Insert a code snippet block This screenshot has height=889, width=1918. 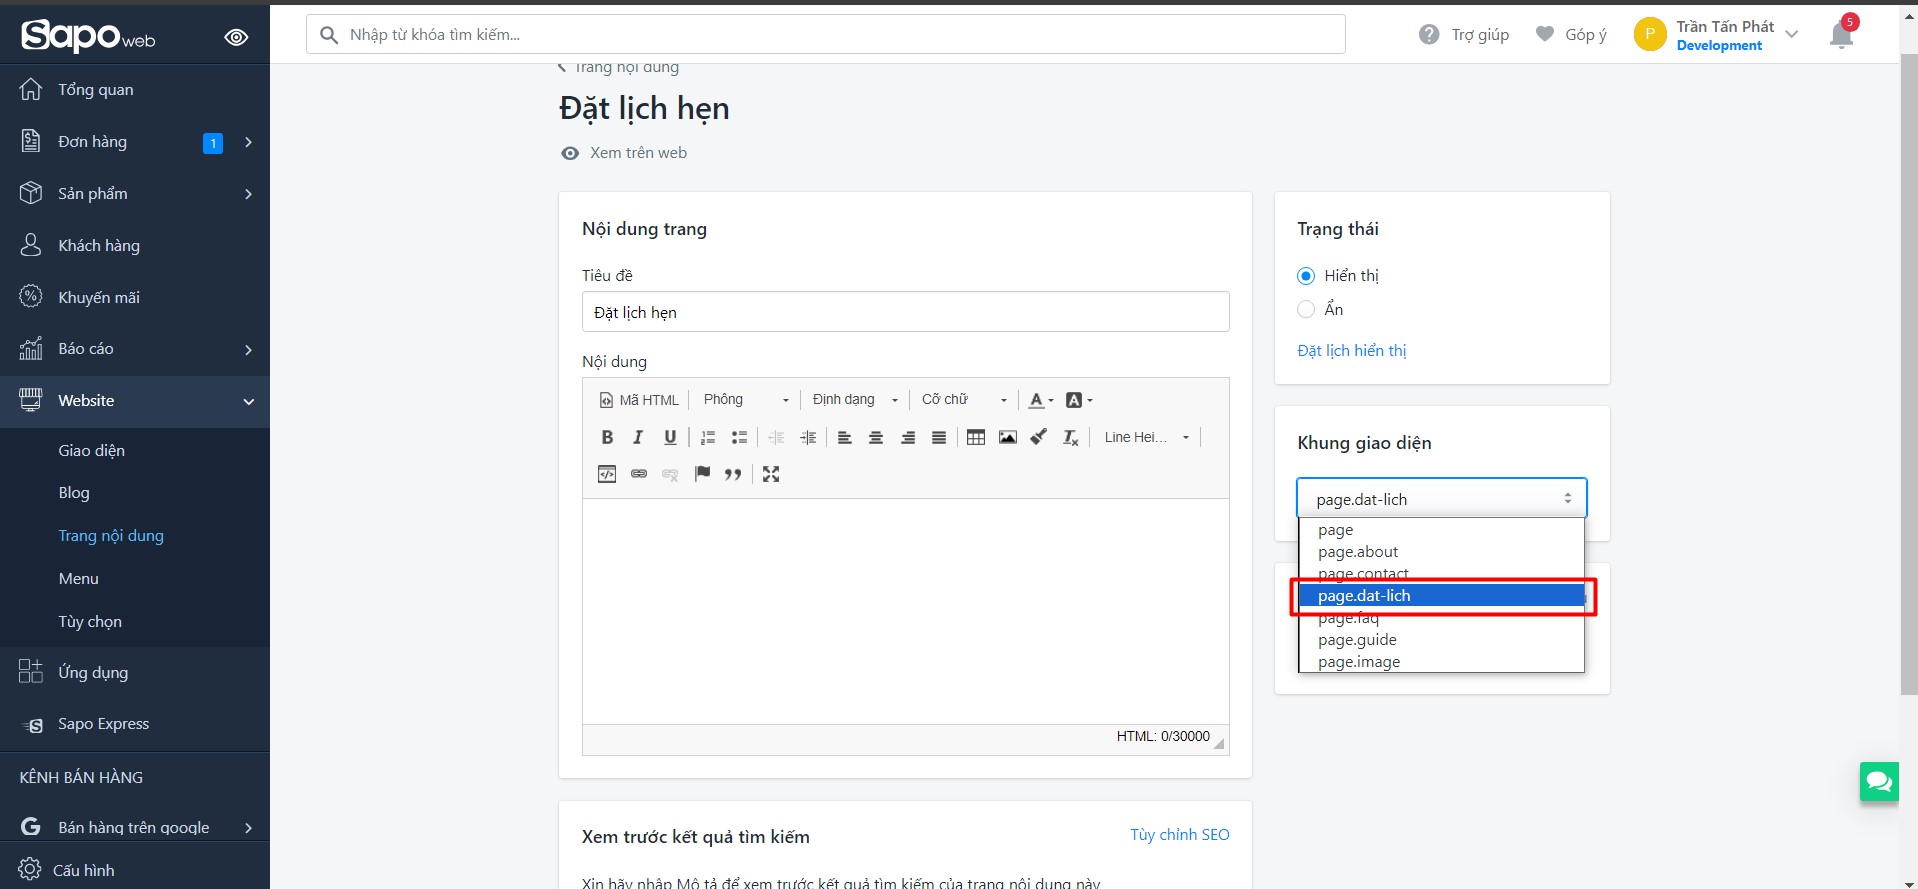pyautogui.click(x=607, y=474)
